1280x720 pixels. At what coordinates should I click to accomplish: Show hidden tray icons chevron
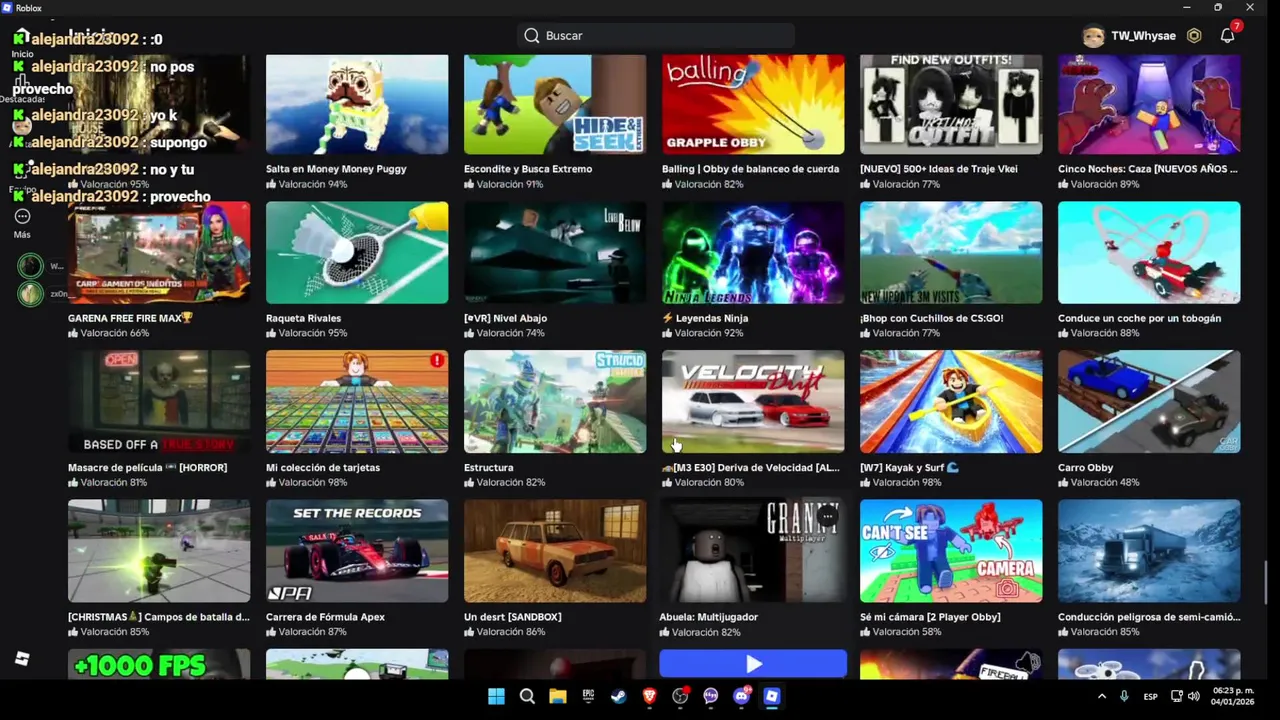(x=1102, y=696)
